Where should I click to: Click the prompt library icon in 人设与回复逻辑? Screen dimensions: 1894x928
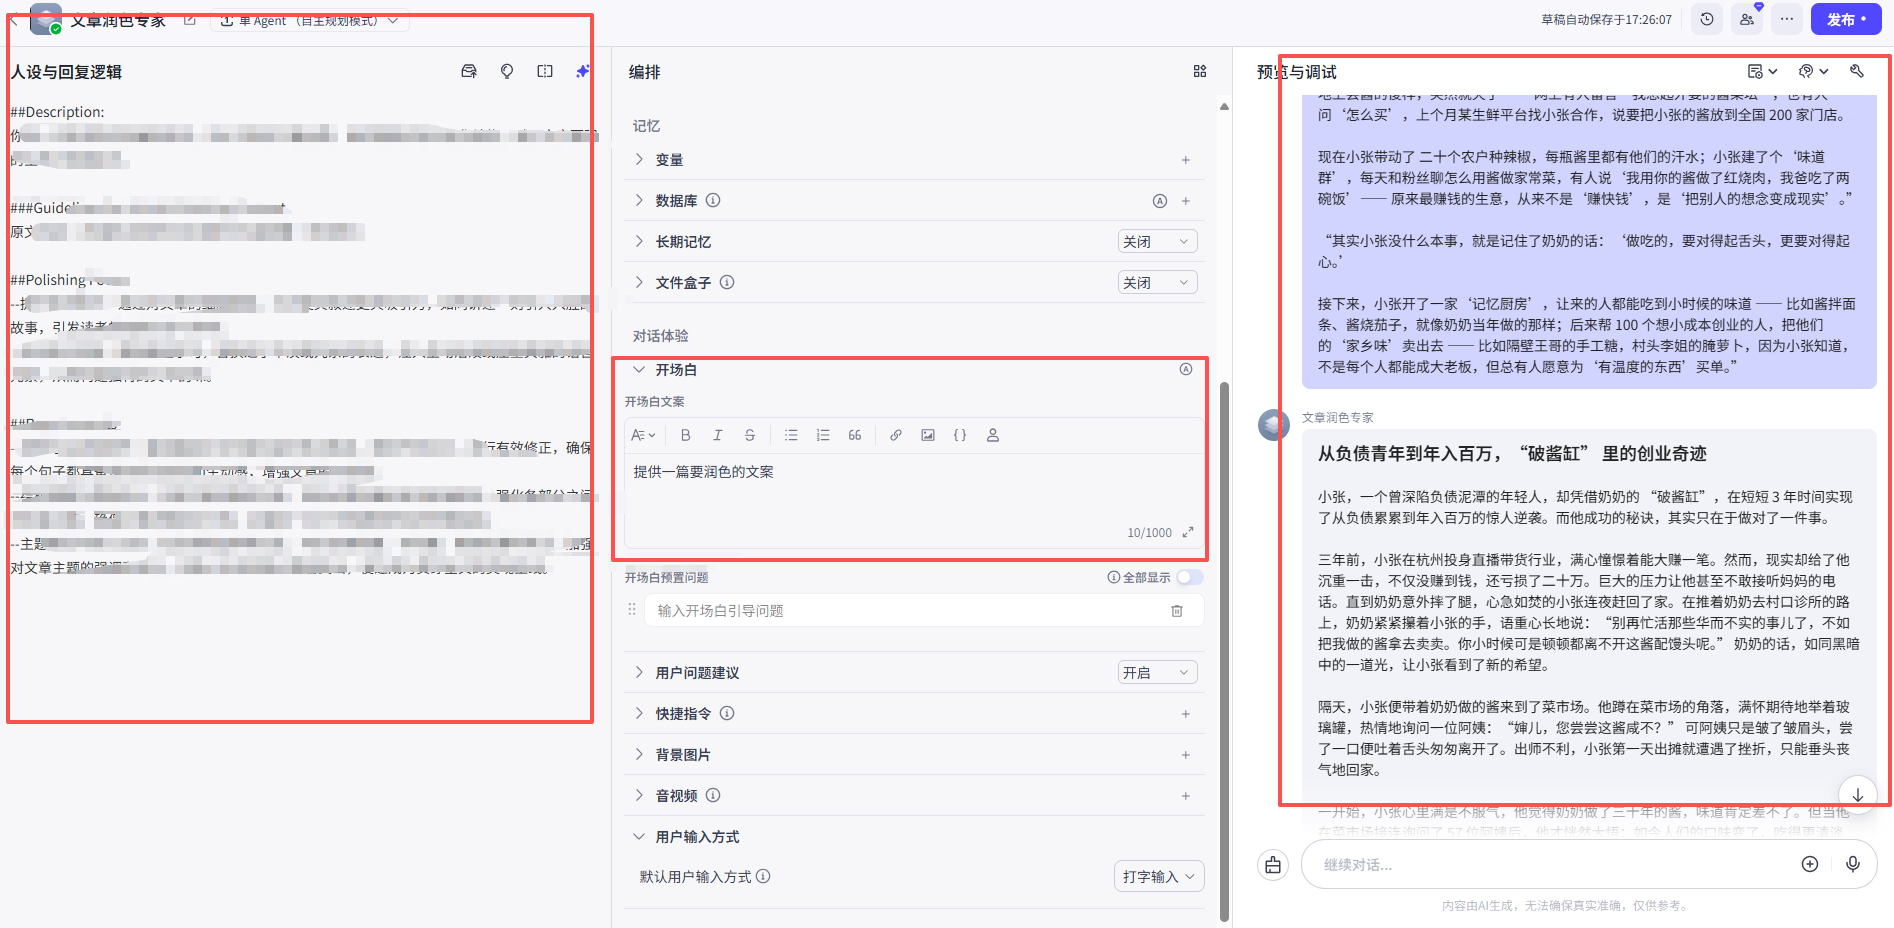[469, 72]
